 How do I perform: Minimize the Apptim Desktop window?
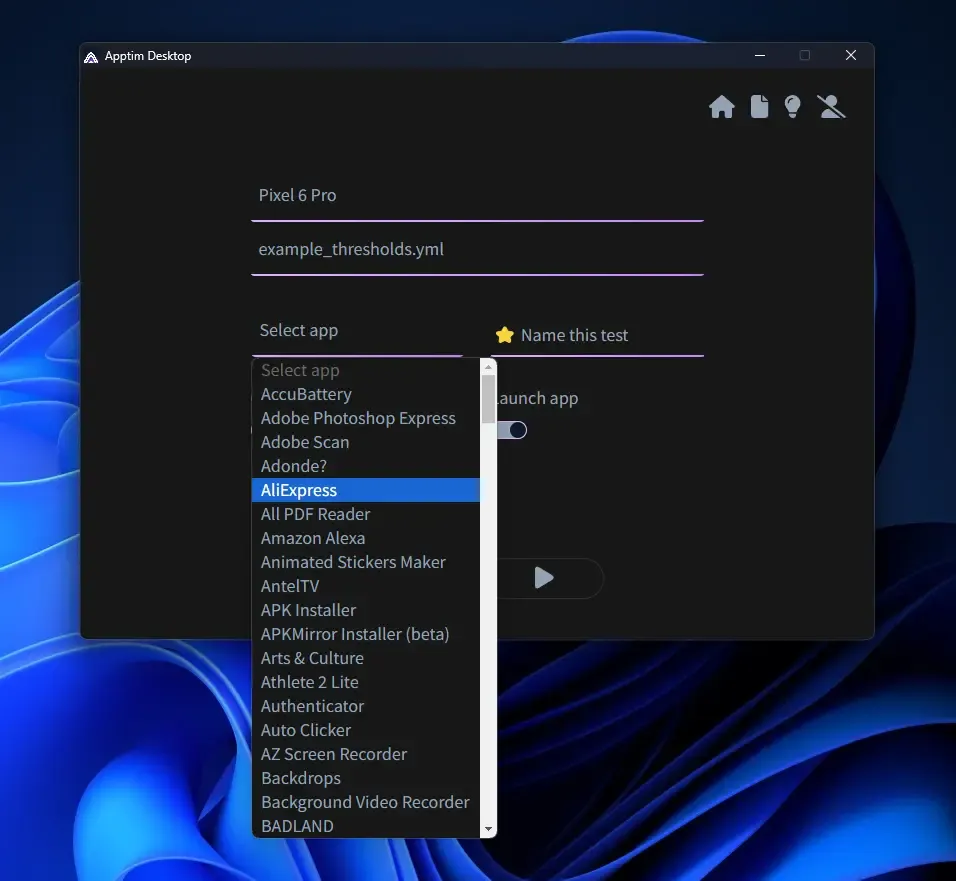[x=760, y=55]
